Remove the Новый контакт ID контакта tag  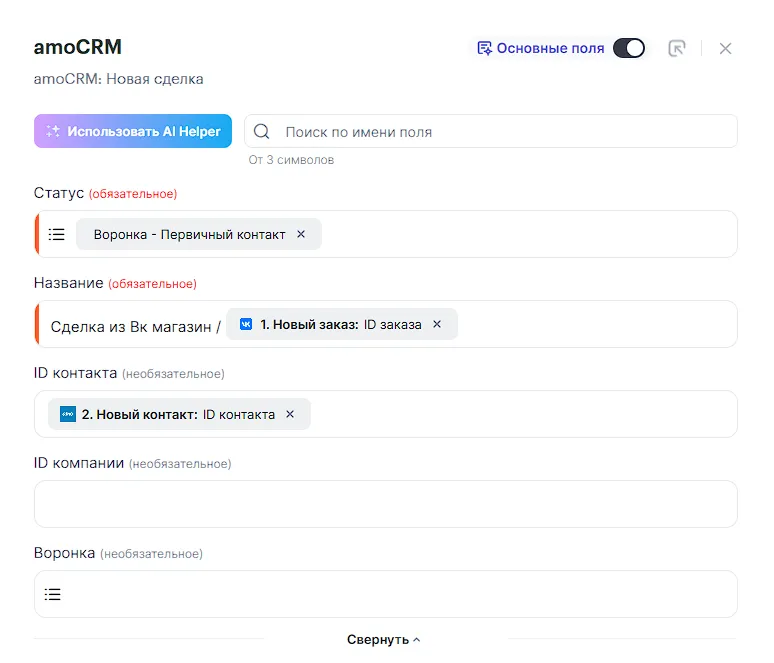pos(290,414)
